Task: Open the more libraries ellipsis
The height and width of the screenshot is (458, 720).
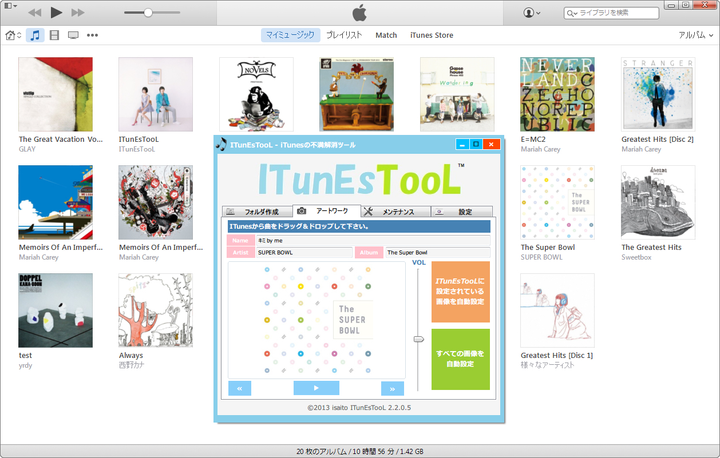Action: click(x=92, y=35)
